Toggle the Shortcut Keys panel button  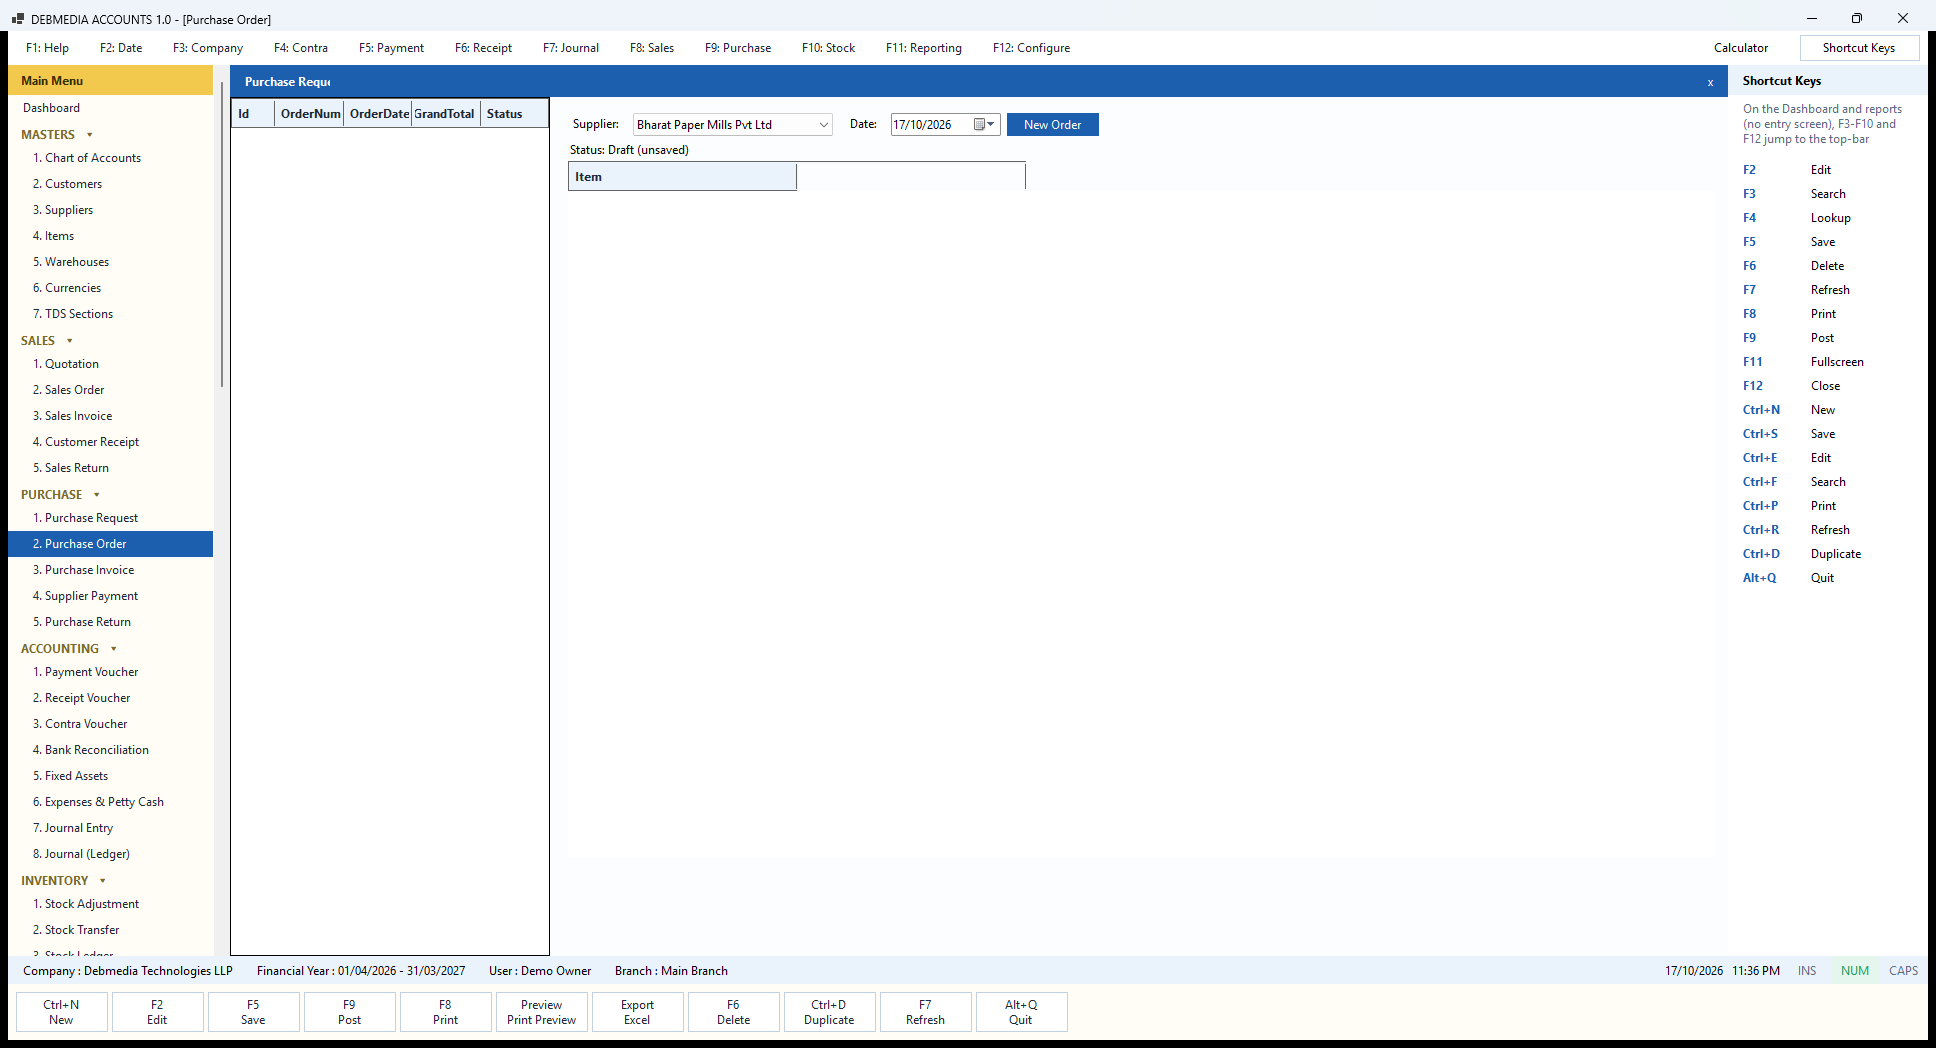tap(1859, 48)
